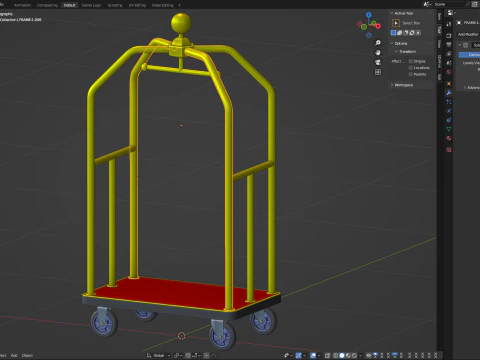Open the Active Tool properties tab icon
The width and height of the screenshot is (480, 360).
pos(449,24)
